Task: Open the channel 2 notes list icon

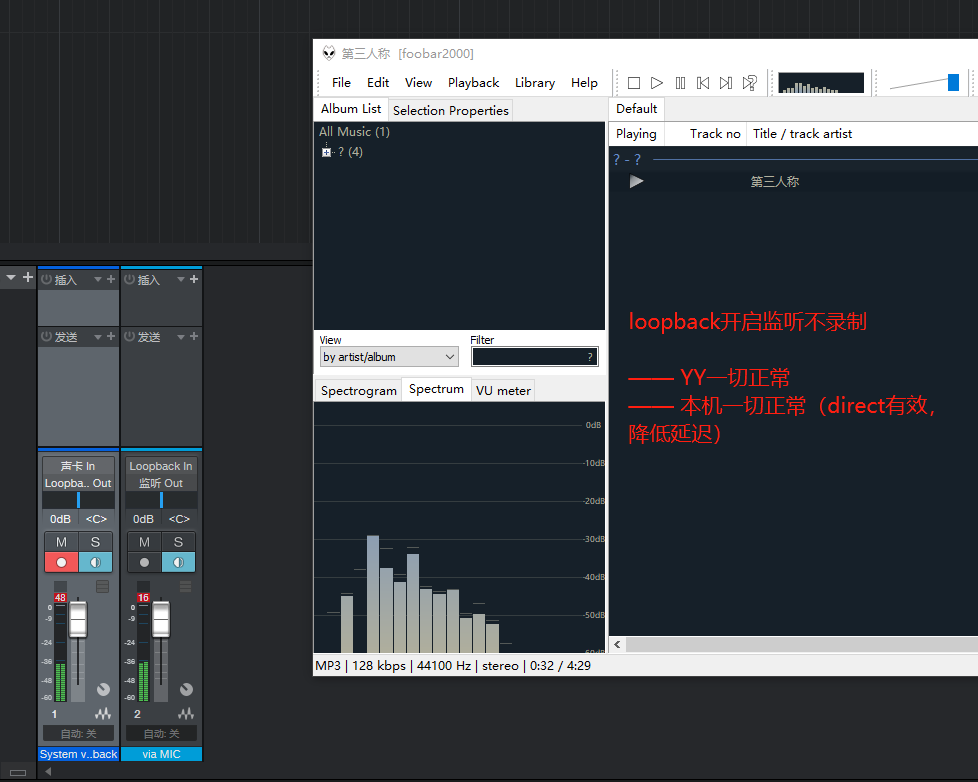Action: (x=185, y=586)
